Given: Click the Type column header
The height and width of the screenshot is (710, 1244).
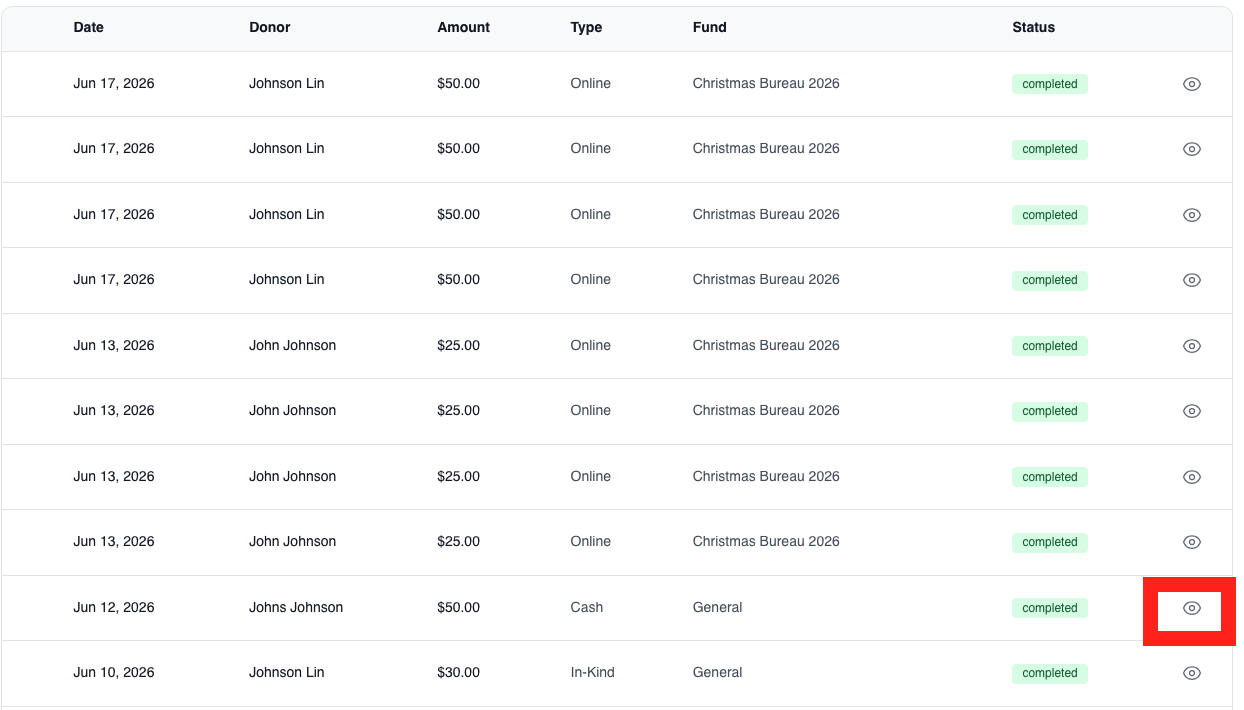Looking at the screenshot, I should click(x=586, y=27).
